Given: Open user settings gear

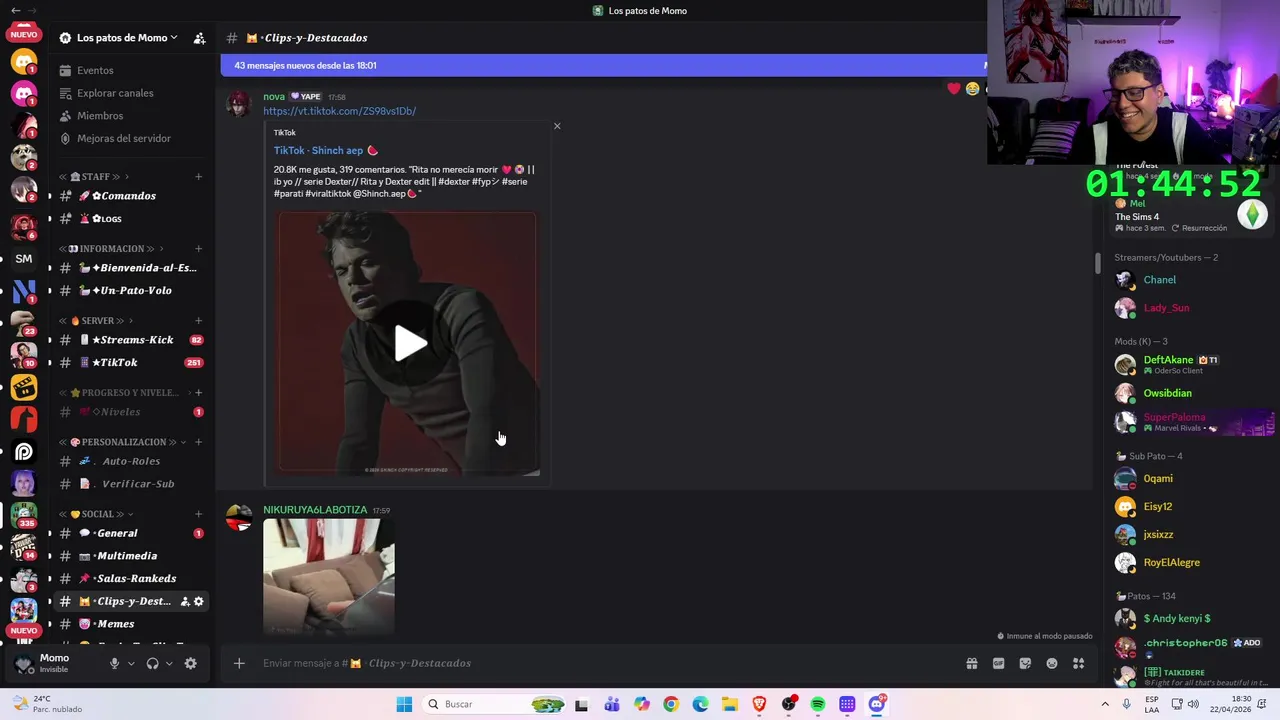Looking at the screenshot, I should tap(190, 663).
